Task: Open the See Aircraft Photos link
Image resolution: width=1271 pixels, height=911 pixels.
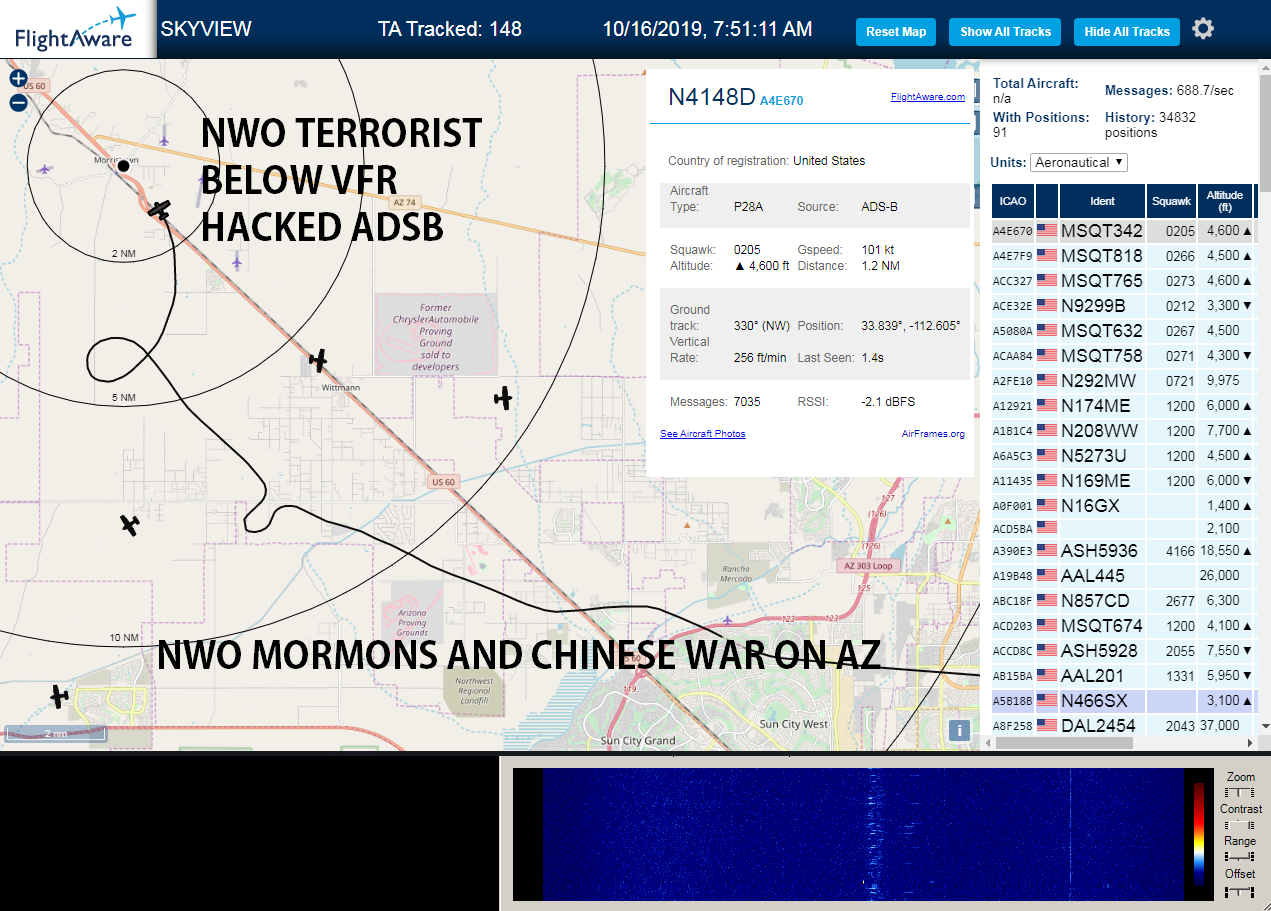Action: coord(702,434)
